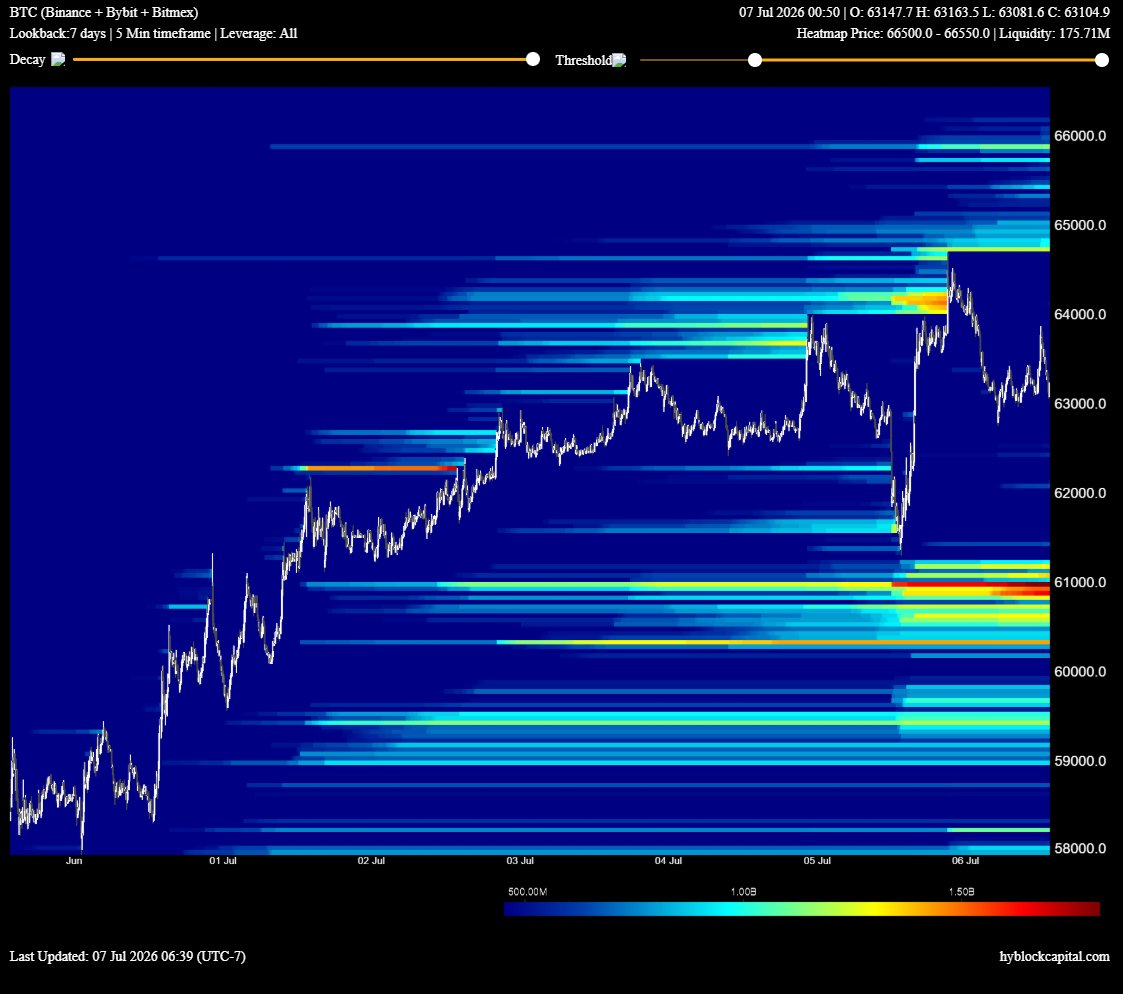Click the 500.00M legend label
Screen dimensions: 1123x994
[x=528, y=892]
